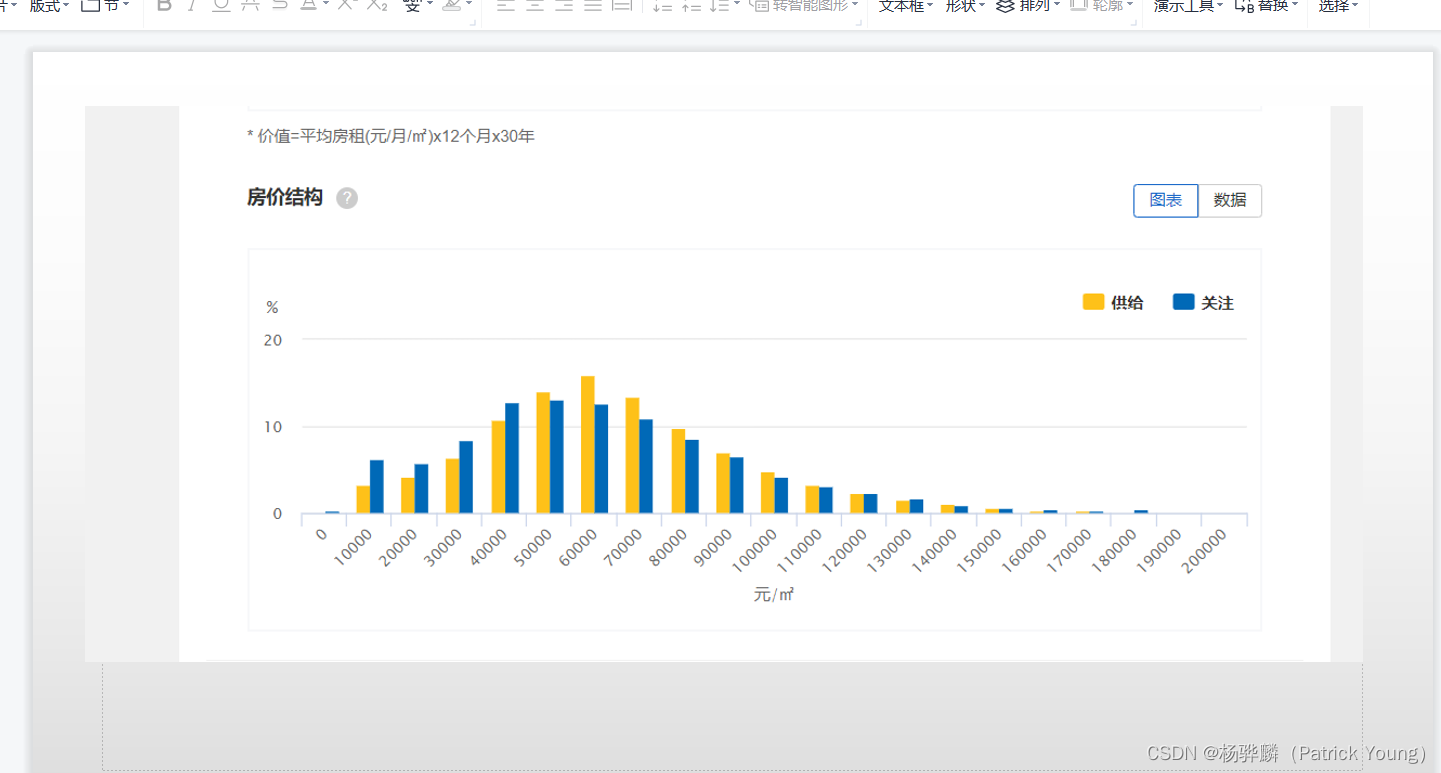Open the 替换 replace dropdown
Image resolution: width=1441 pixels, height=773 pixels.
click(1266, 5)
